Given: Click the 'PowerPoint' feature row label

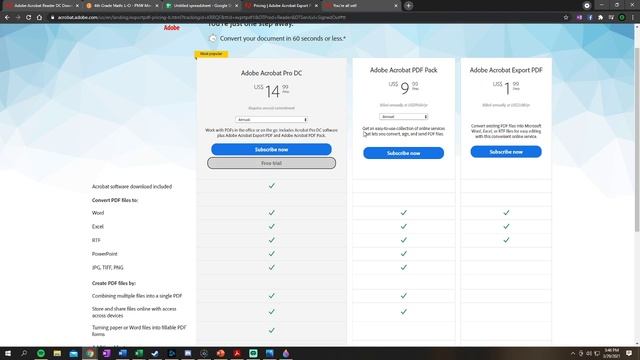Looking at the screenshot, I should tap(104, 254).
